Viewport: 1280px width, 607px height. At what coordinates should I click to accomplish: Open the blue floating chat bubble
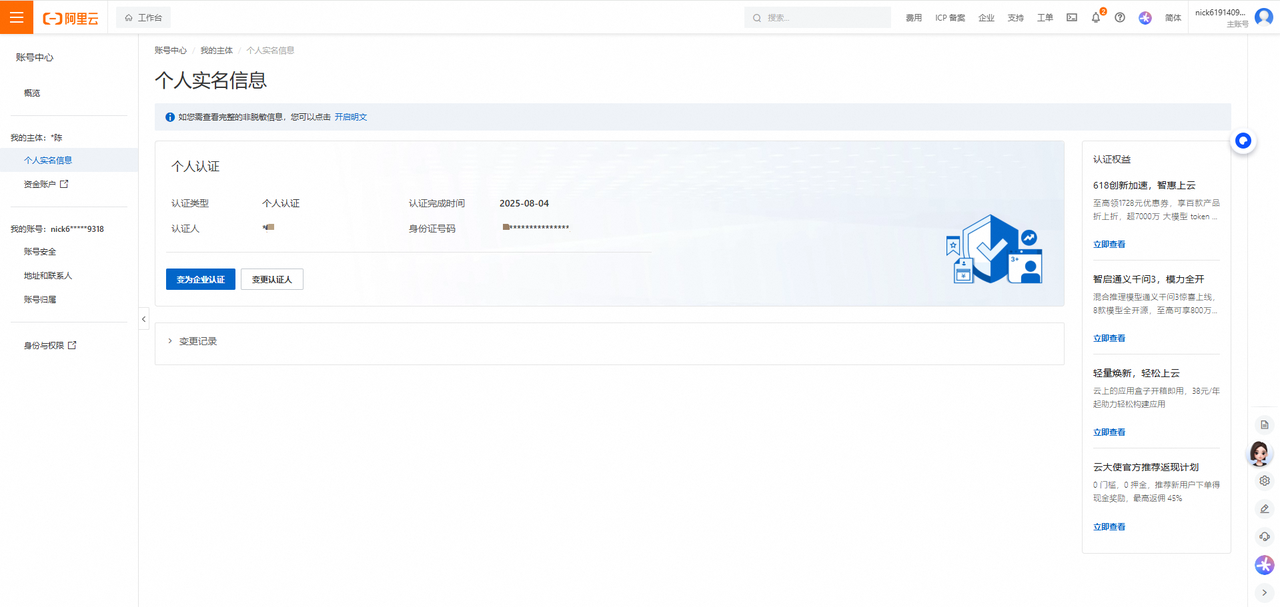click(x=1243, y=141)
